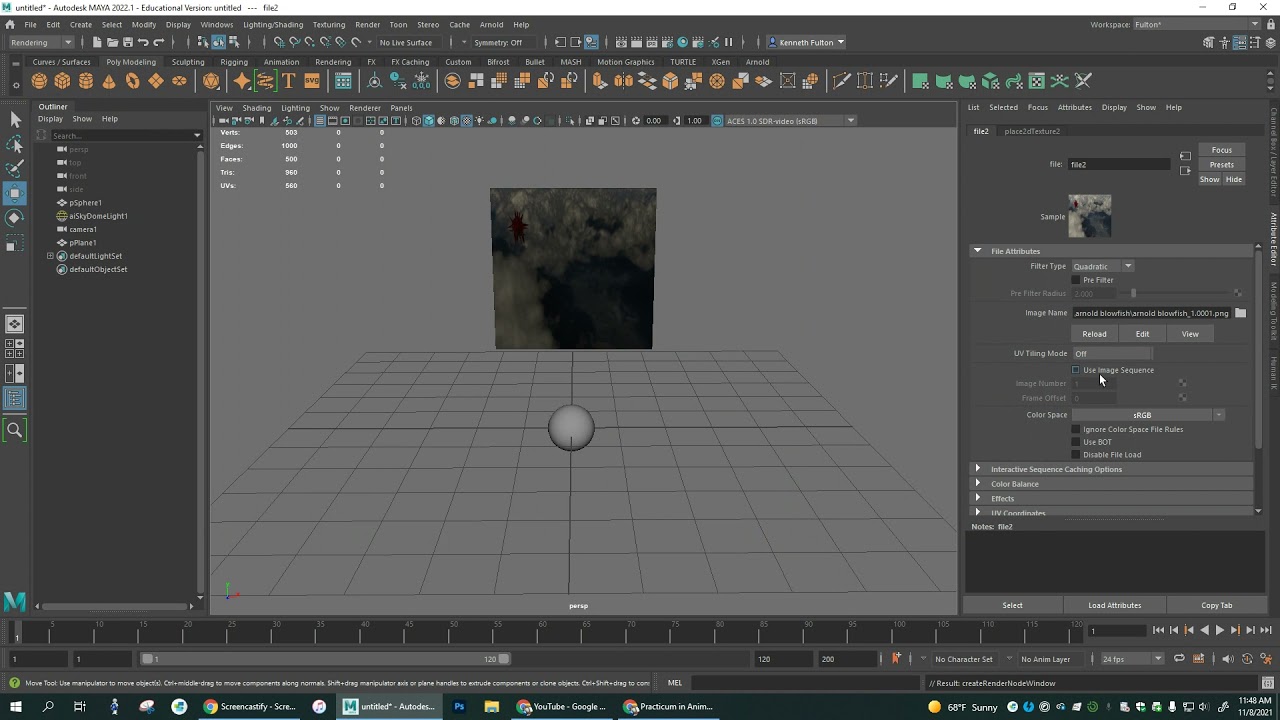Screen dimensions: 1280x720
Task: Click the playback range slider bar
Action: tap(326, 659)
